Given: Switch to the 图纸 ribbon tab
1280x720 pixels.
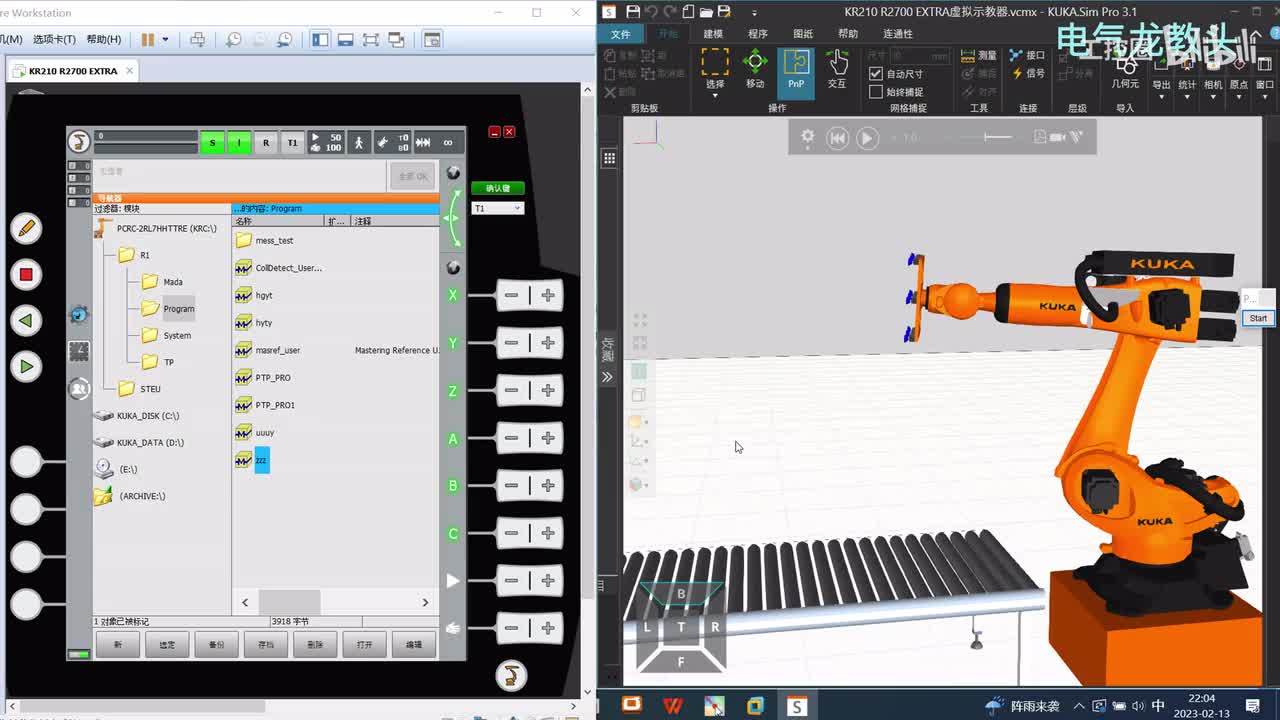Looking at the screenshot, I should point(803,34).
